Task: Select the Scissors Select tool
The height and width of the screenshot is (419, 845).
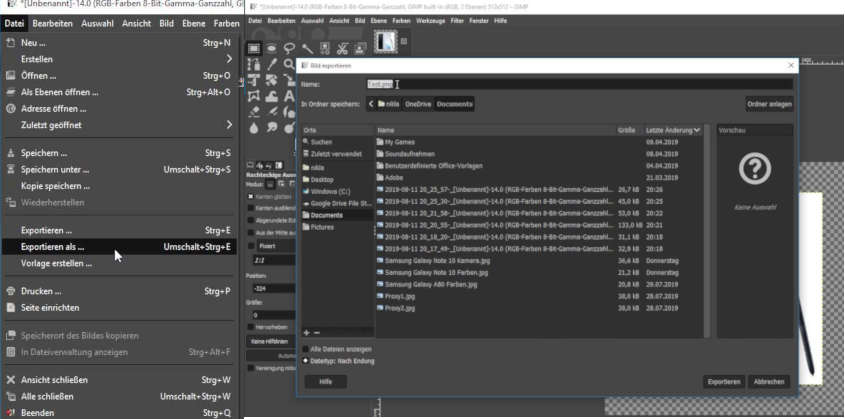Action: tap(342, 48)
